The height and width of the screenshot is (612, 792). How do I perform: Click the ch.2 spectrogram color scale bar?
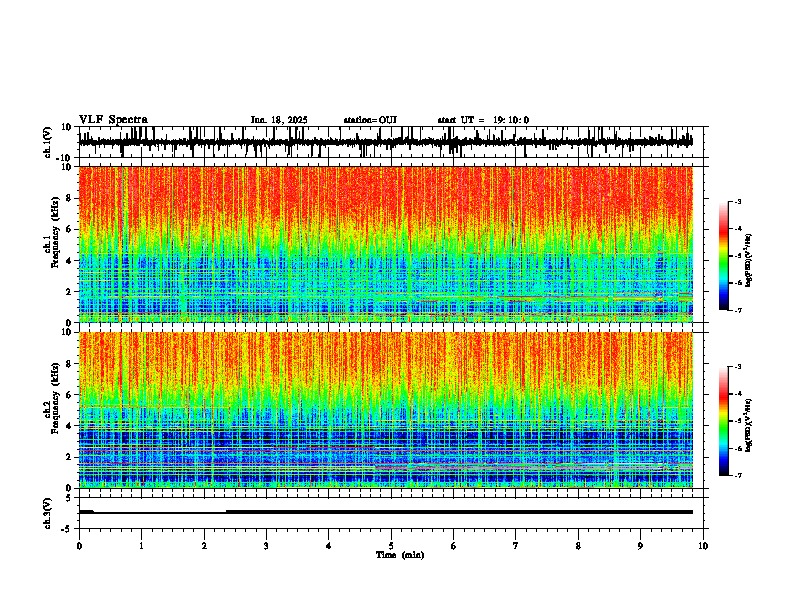[x=724, y=421]
